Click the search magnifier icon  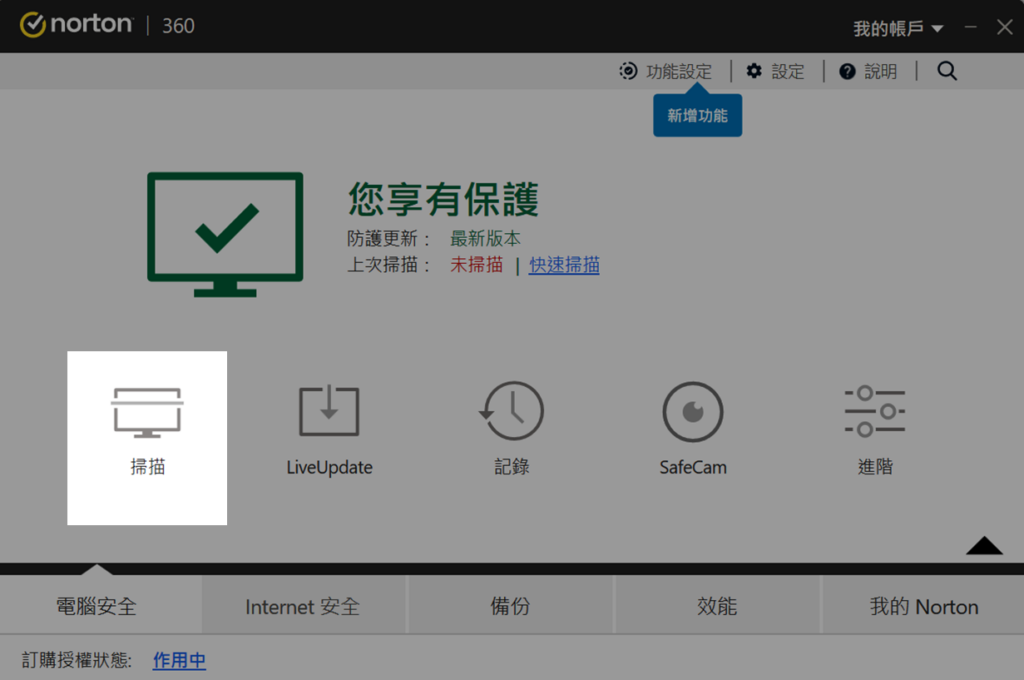click(x=947, y=71)
